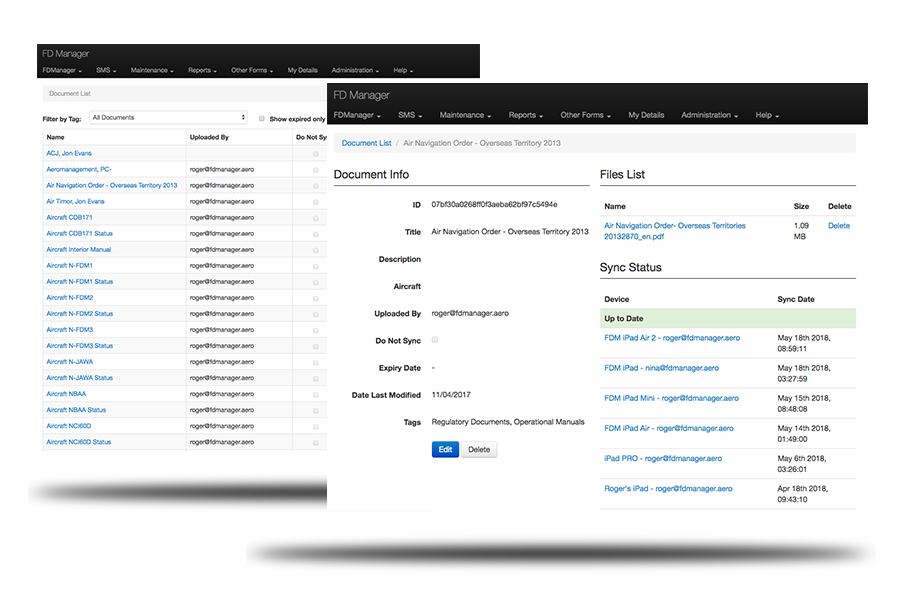
Task: Toggle the Do Not Sync checkbox in Document Info
Action: (x=435, y=339)
